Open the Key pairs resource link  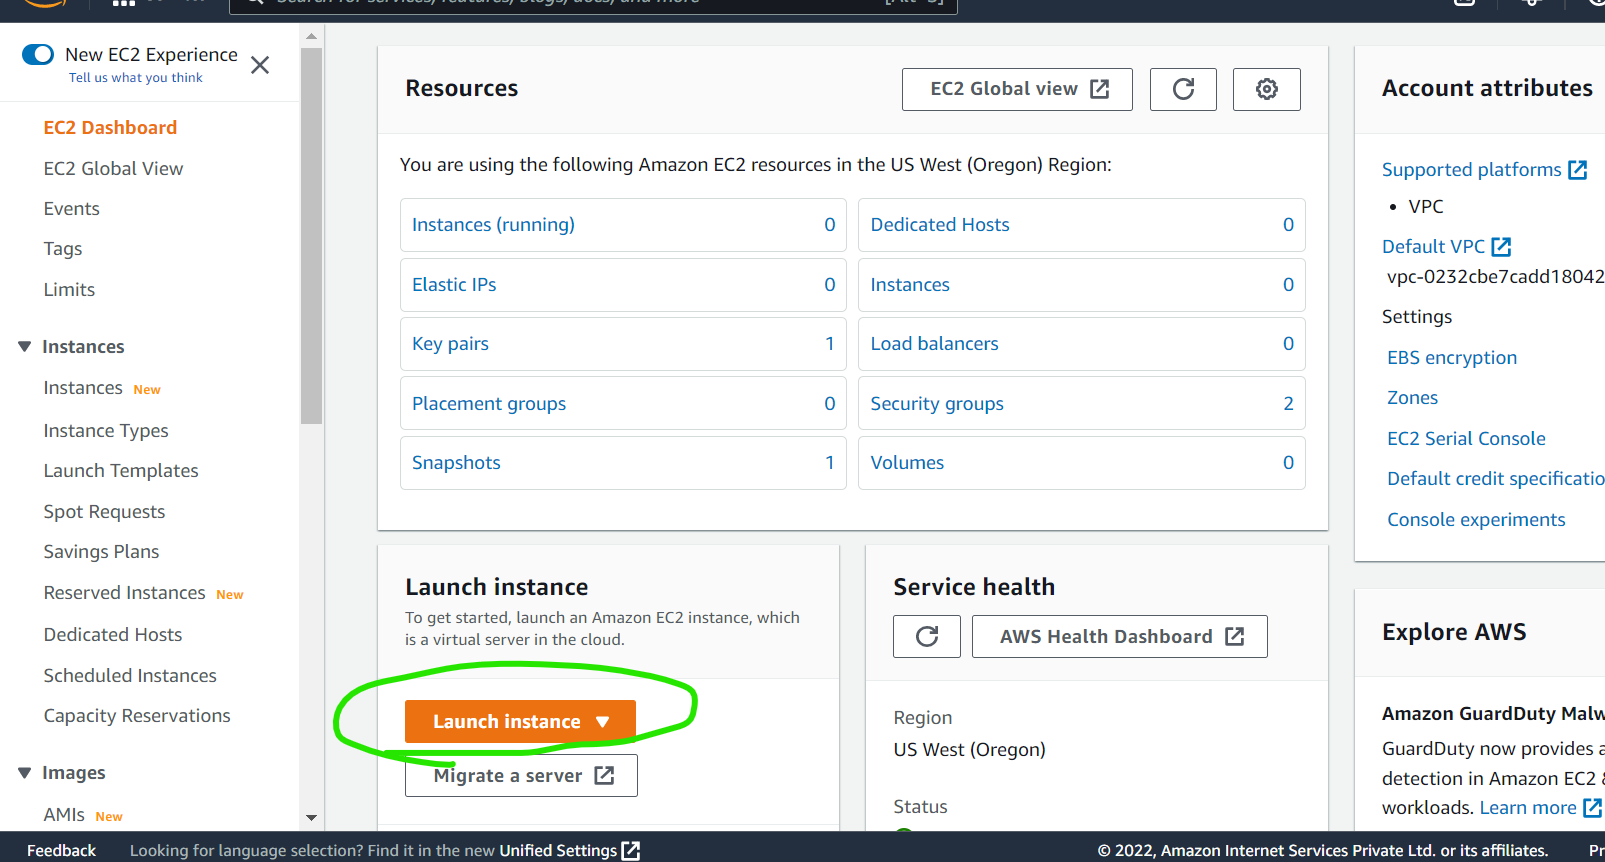[450, 344]
